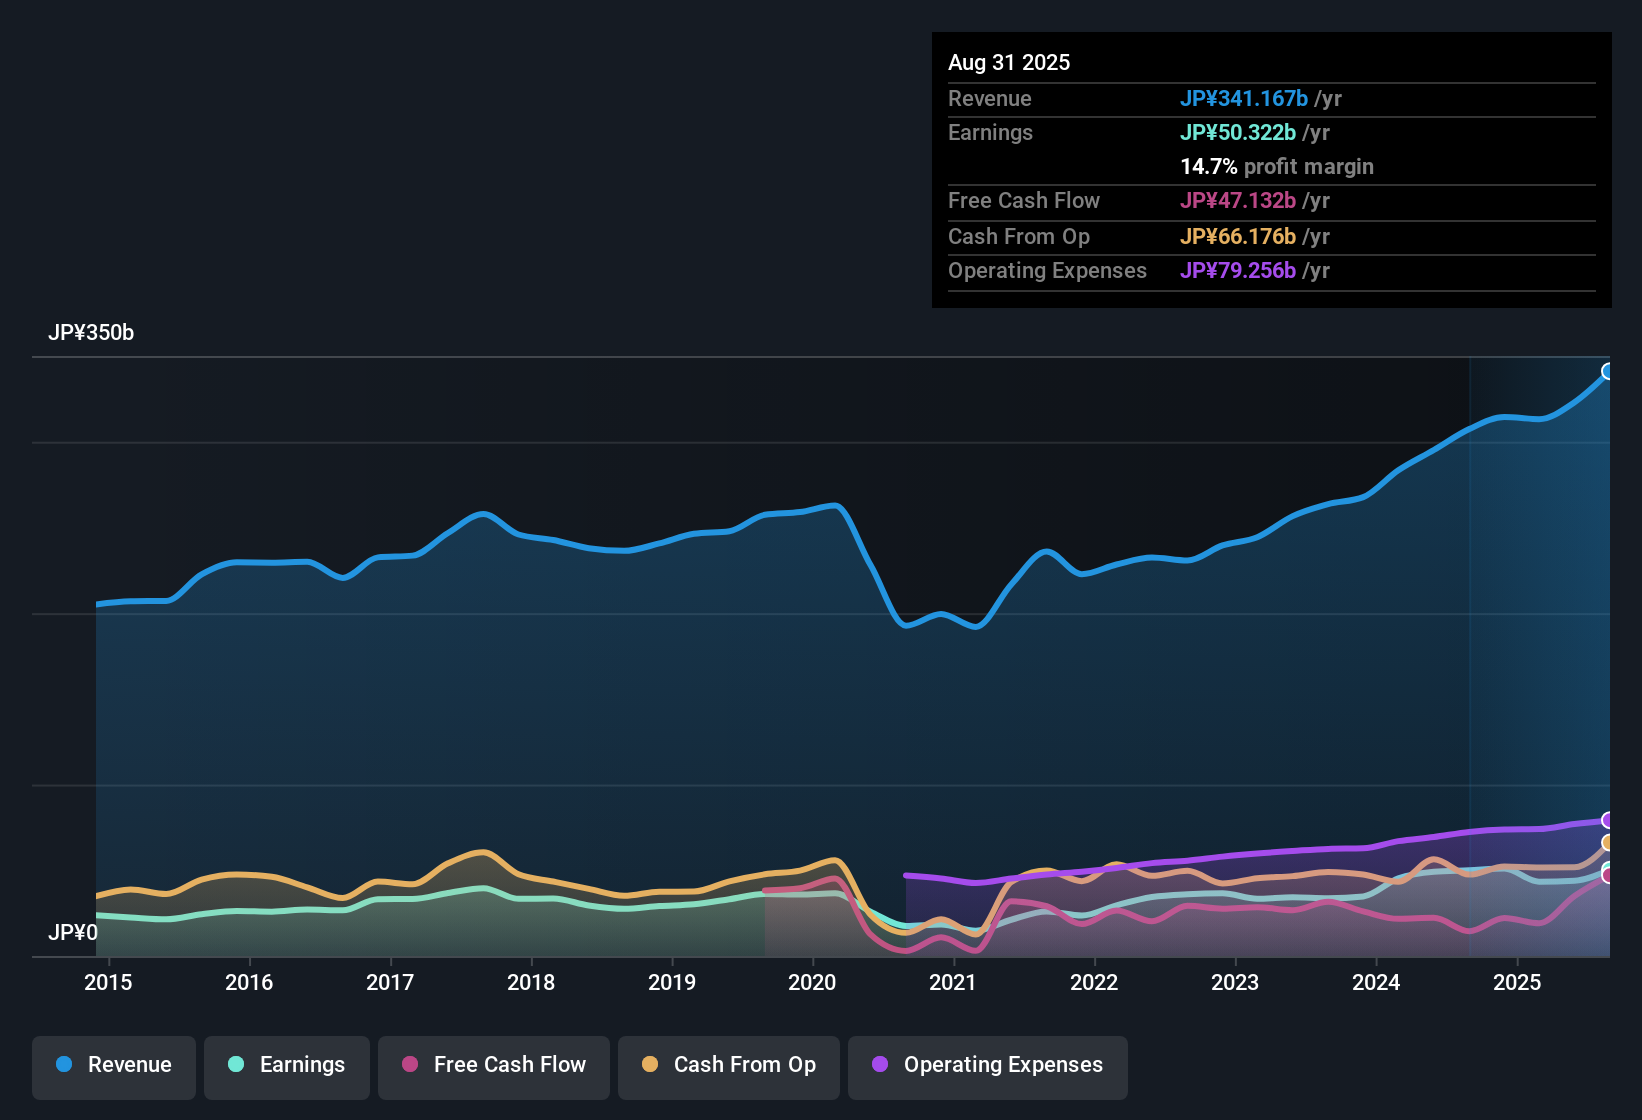Click the JP¥341.167b Revenue value
This screenshot has width=1642, height=1120.
pyautogui.click(x=1246, y=99)
